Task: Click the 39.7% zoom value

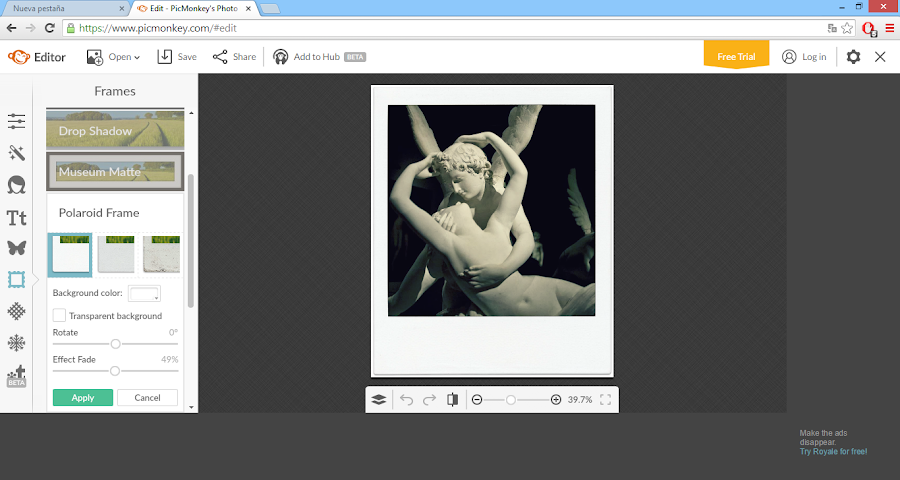Action: point(580,400)
